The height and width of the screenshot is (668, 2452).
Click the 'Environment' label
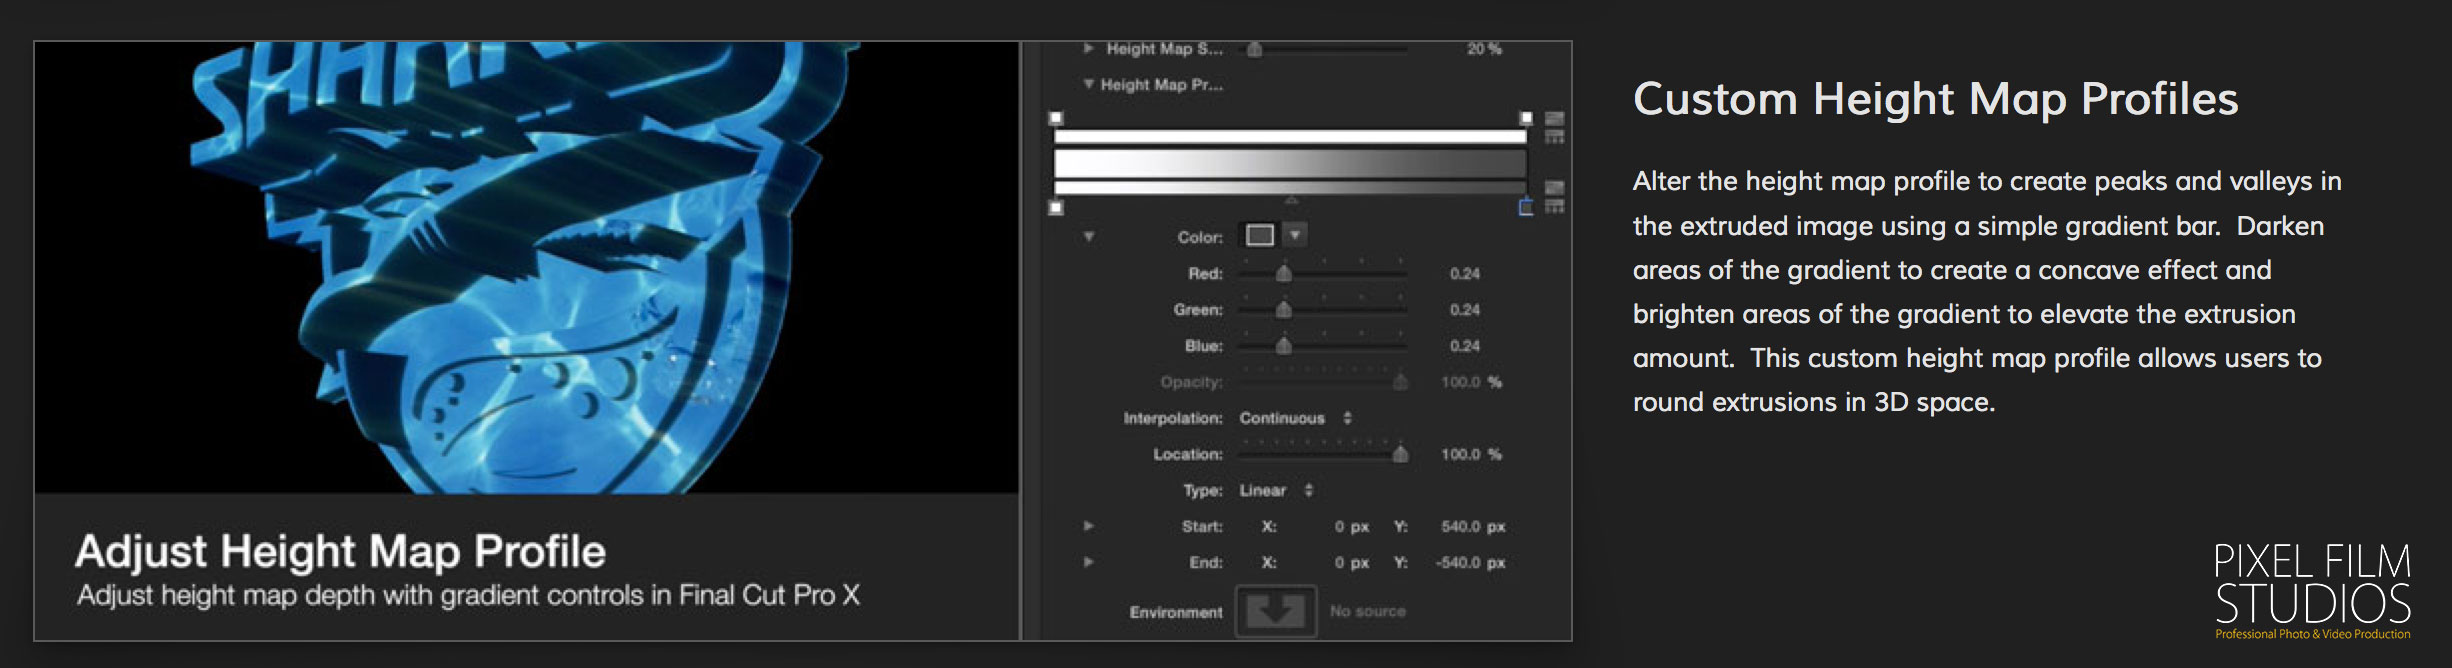(1176, 612)
